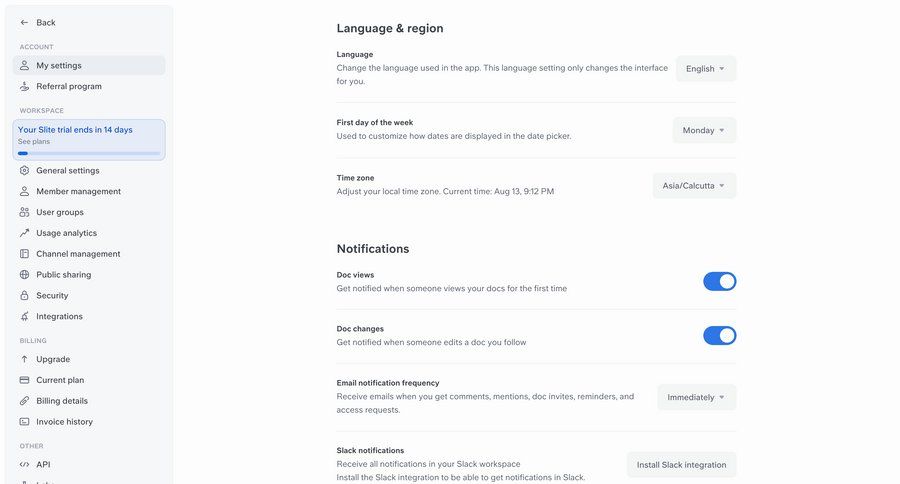Open the Language dropdown set to English
The image size is (900, 484).
(x=706, y=69)
